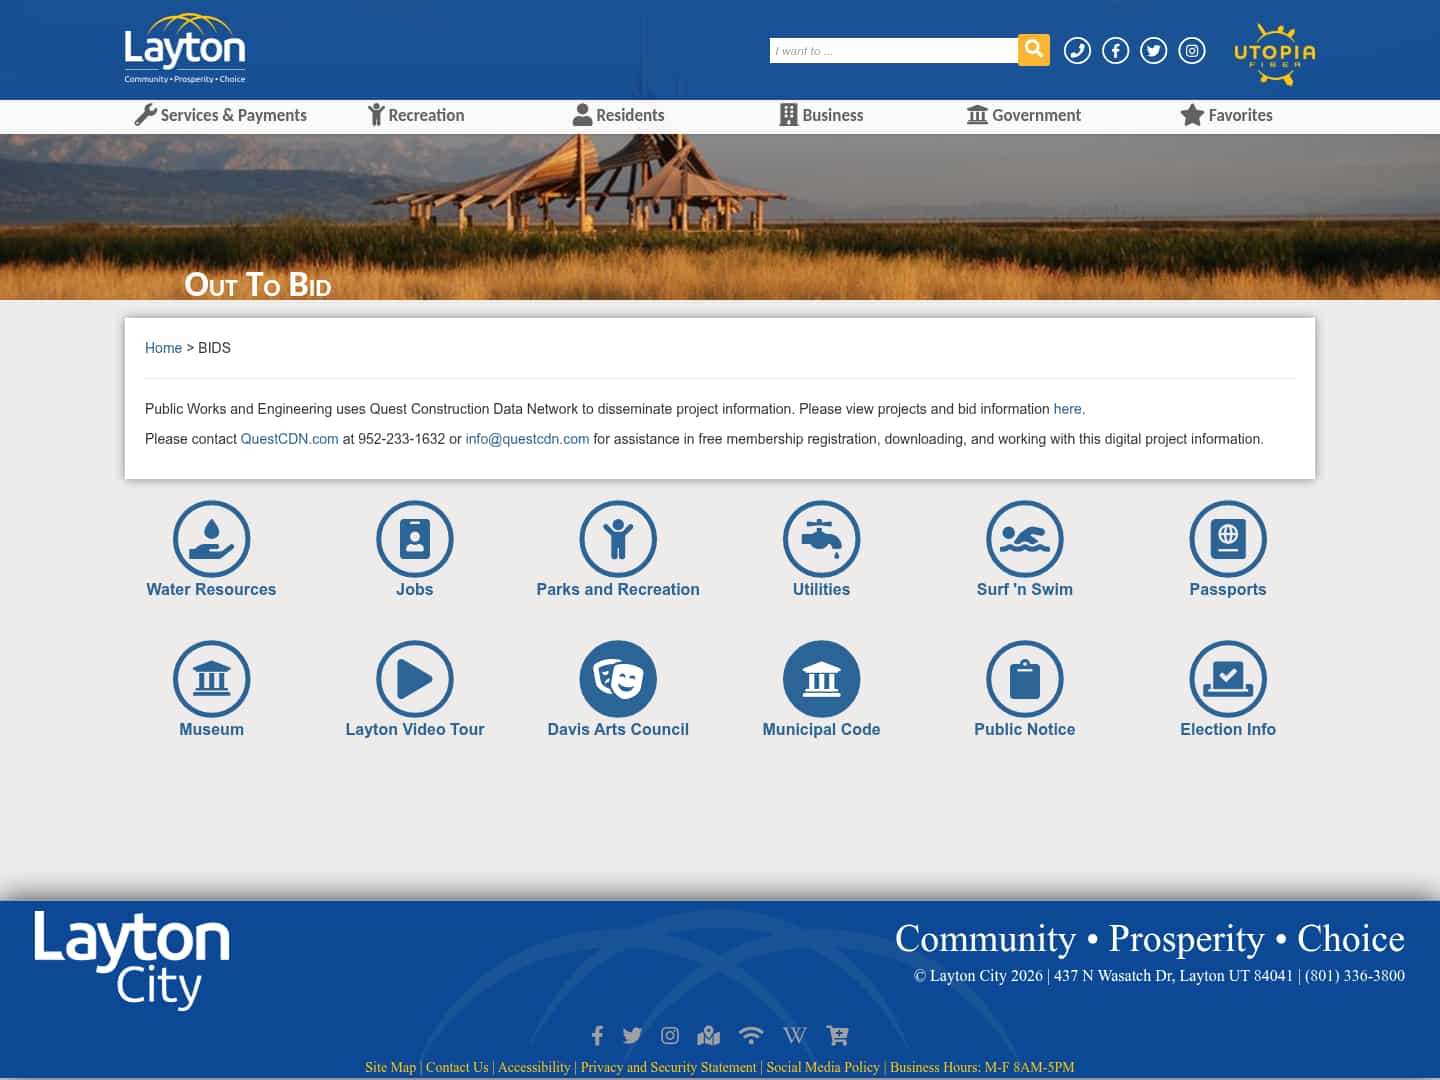Image resolution: width=1440 pixels, height=1080 pixels.
Task: Open the QuestCDN.com link
Action: 289,439
